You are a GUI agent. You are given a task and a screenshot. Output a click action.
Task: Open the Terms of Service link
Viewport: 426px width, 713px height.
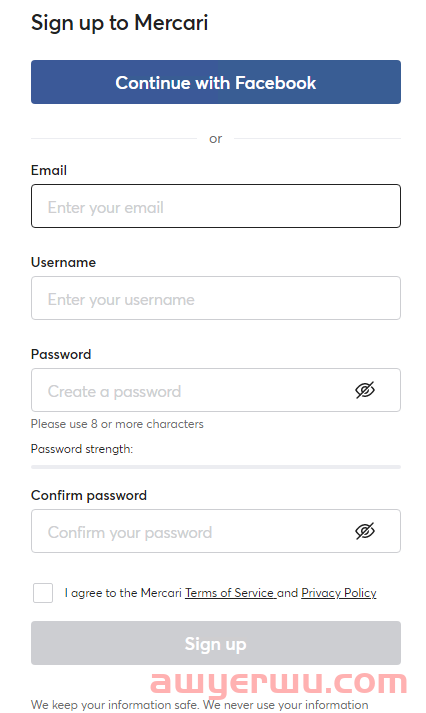(230, 593)
